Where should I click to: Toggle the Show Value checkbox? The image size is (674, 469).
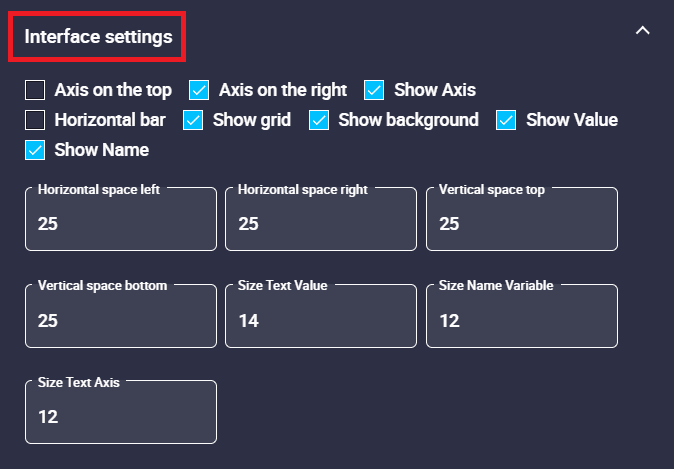point(507,120)
